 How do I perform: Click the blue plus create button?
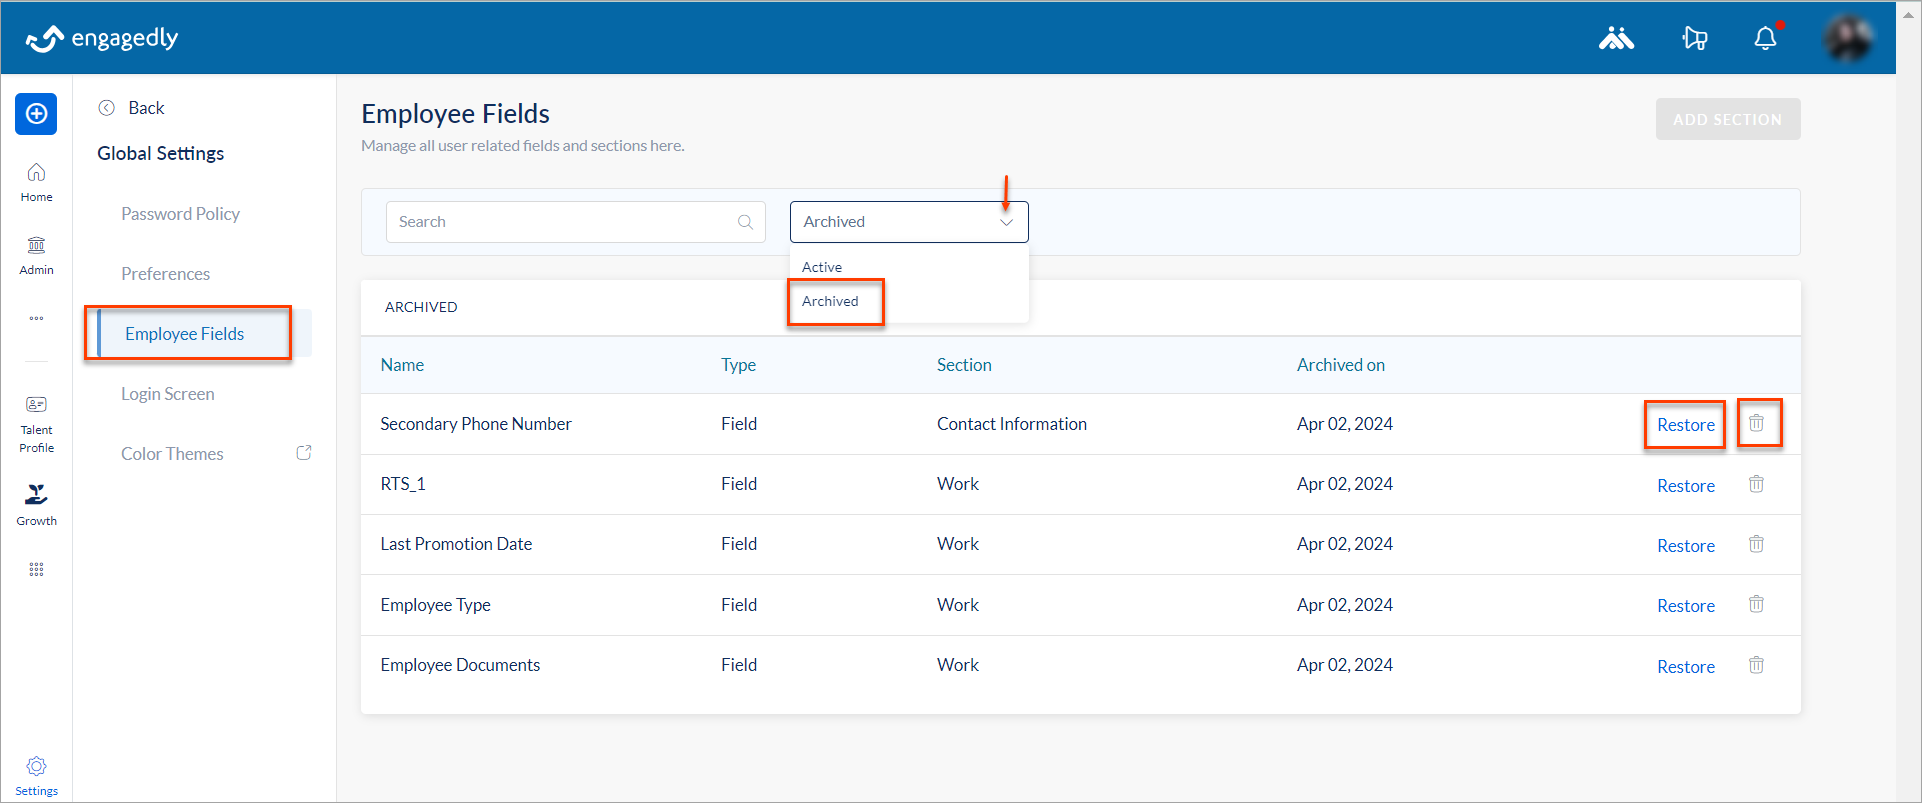click(x=36, y=114)
